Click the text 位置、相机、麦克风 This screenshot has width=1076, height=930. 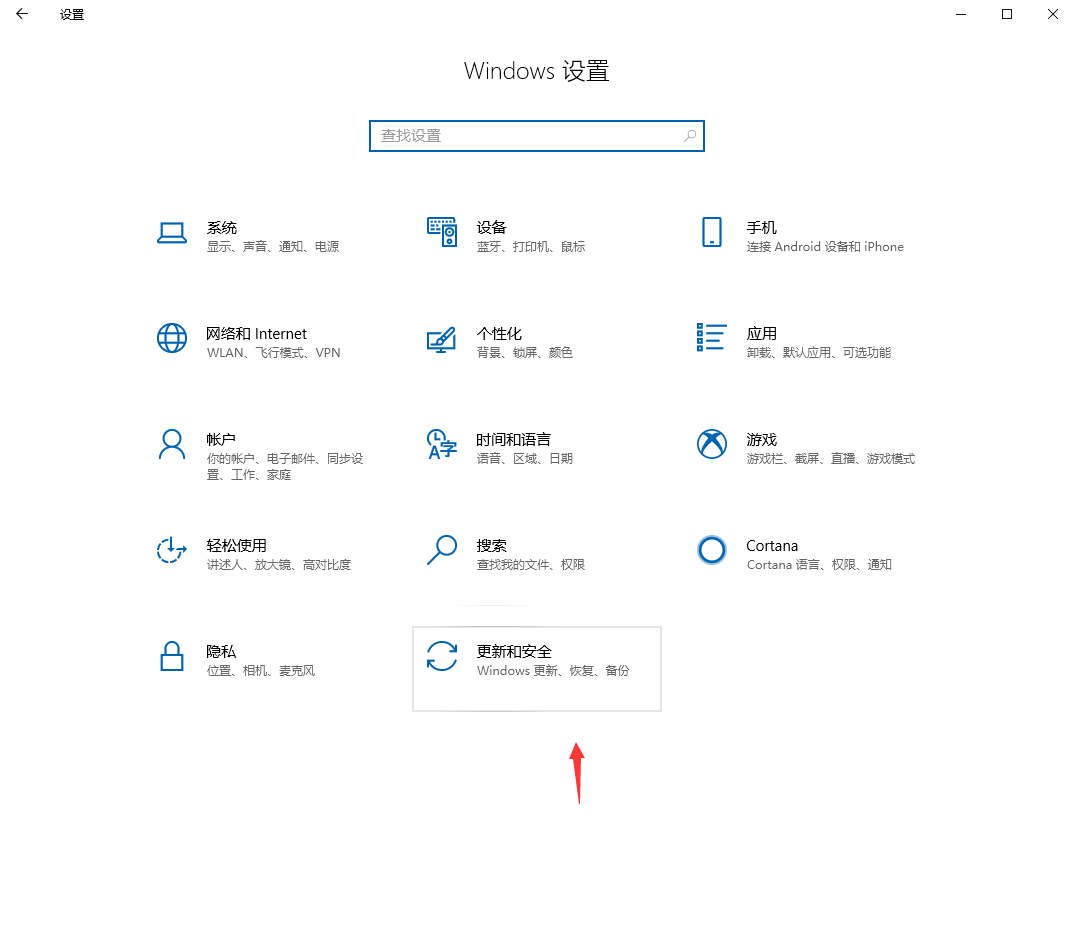[x=261, y=671]
